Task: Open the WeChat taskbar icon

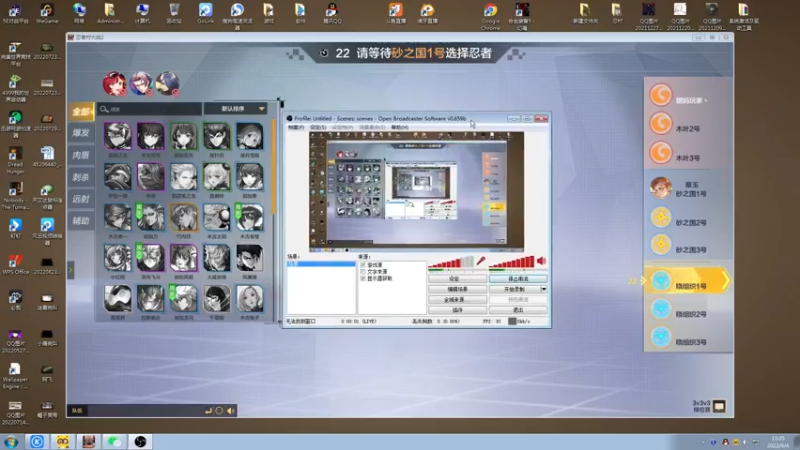Action: tap(114, 441)
